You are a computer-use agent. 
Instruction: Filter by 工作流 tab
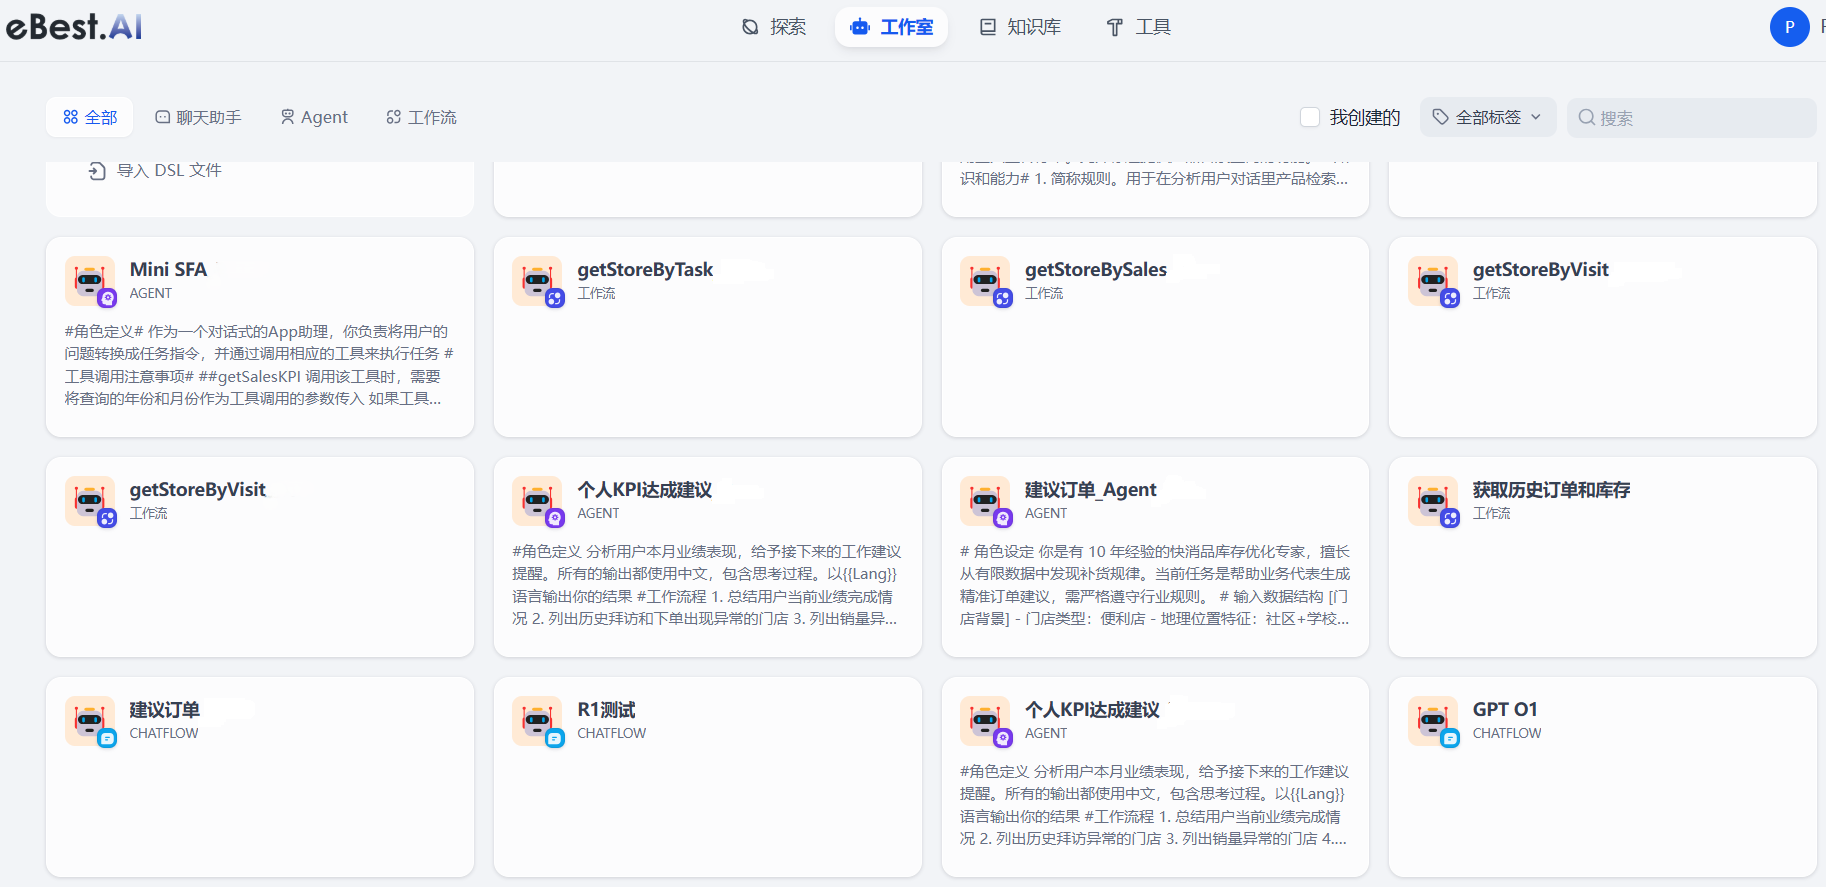pyautogui.click(x=421, y=117)
